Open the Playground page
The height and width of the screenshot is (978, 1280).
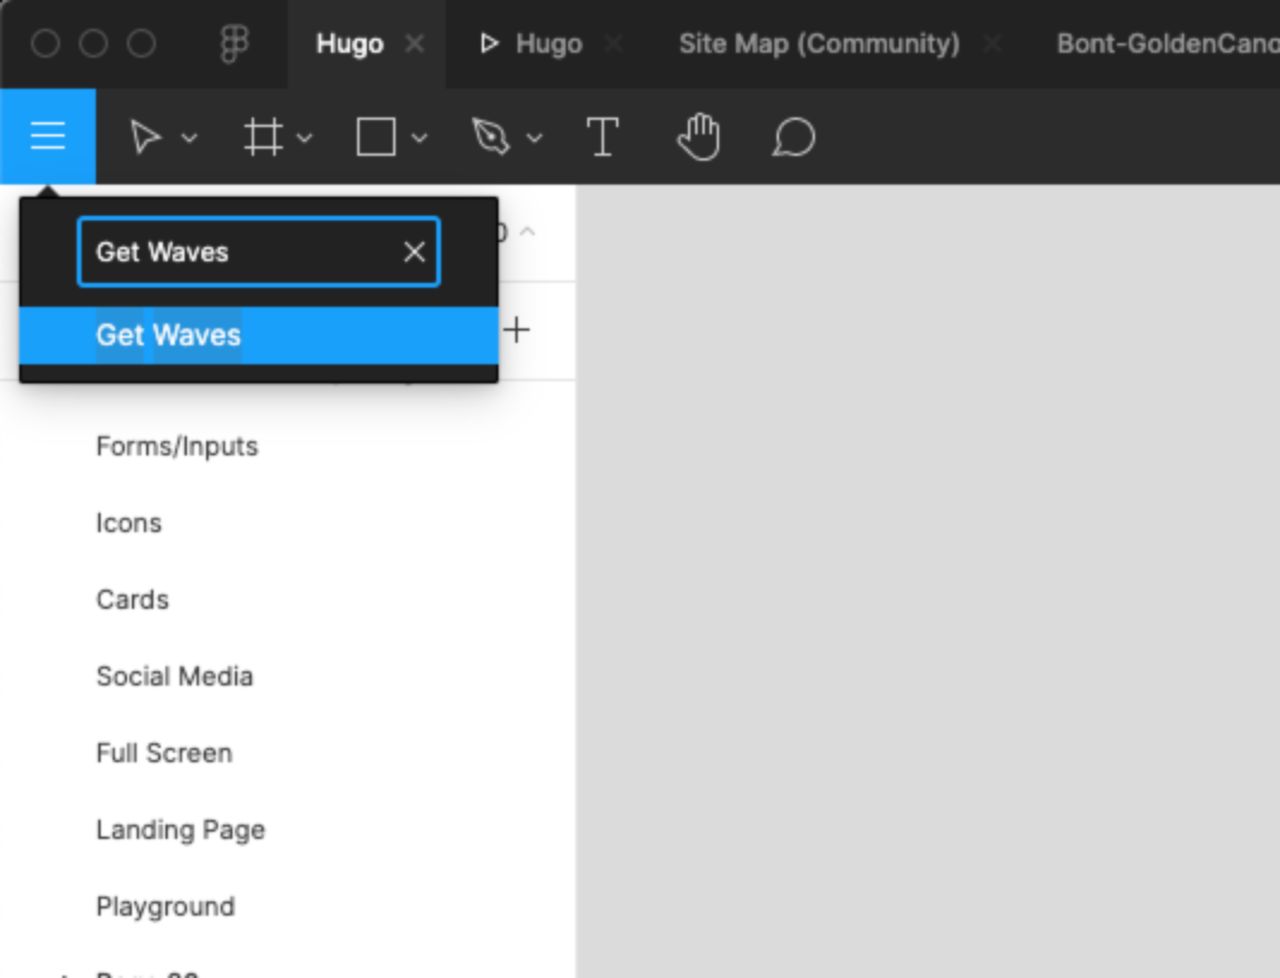coord(166,907)
